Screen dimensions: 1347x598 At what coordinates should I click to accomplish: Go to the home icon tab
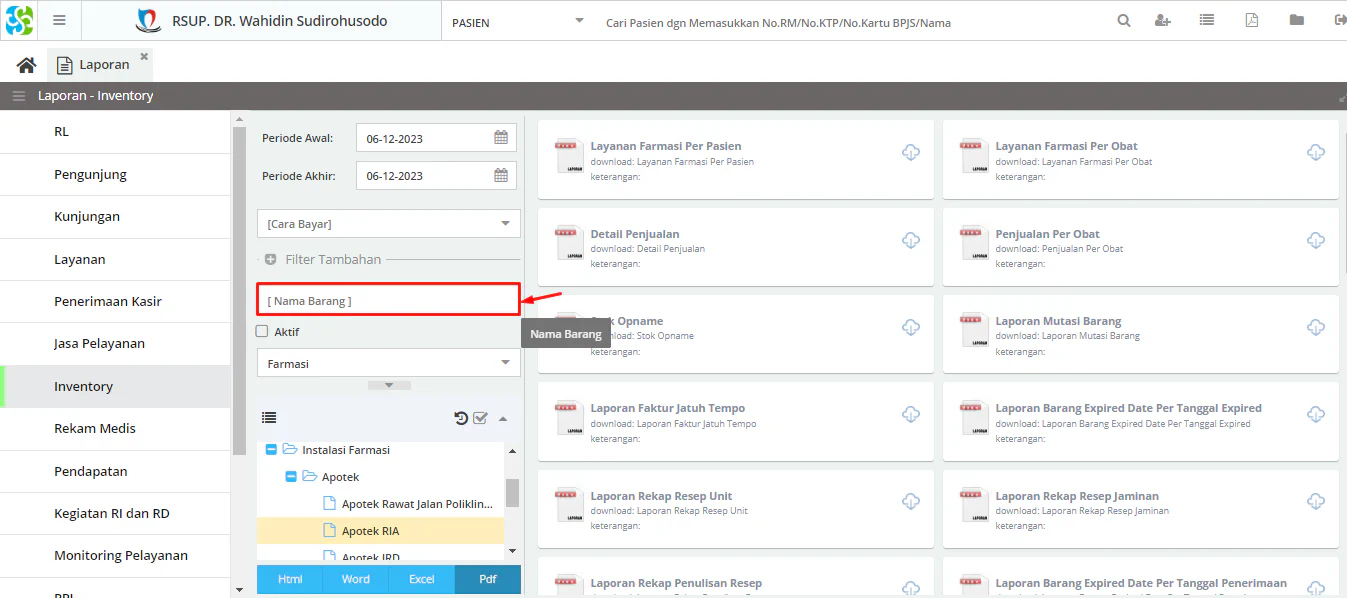pos(26,65)
